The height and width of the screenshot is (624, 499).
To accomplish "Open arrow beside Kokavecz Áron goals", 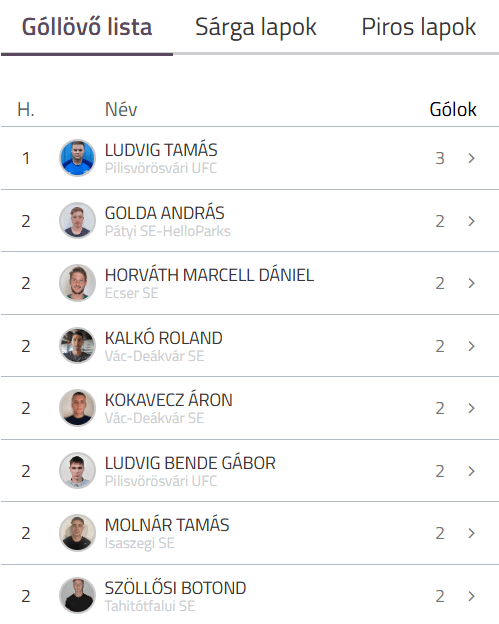I will (472, 408).
